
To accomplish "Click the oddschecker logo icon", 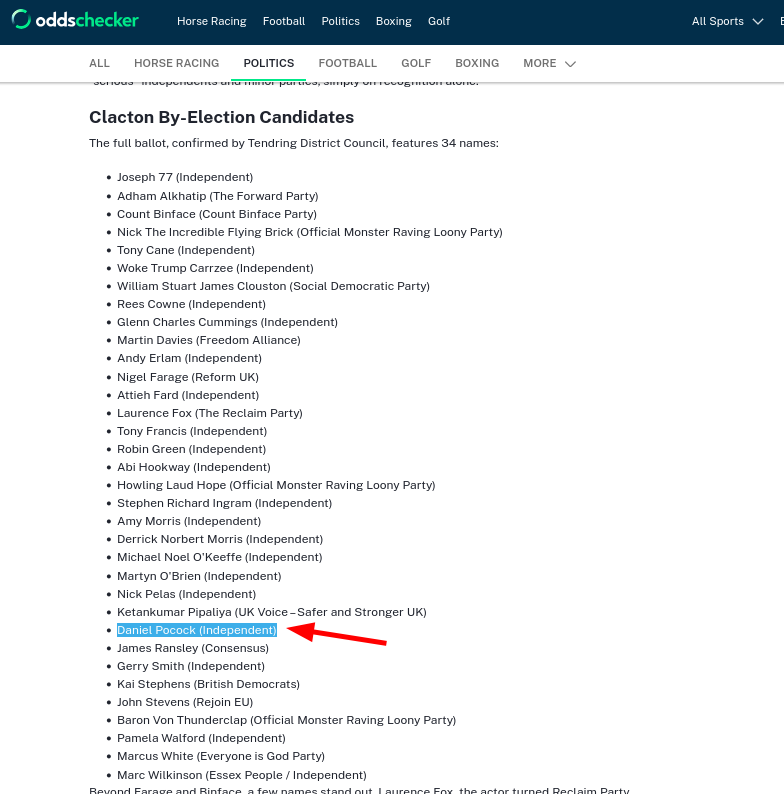I will 21,20.
